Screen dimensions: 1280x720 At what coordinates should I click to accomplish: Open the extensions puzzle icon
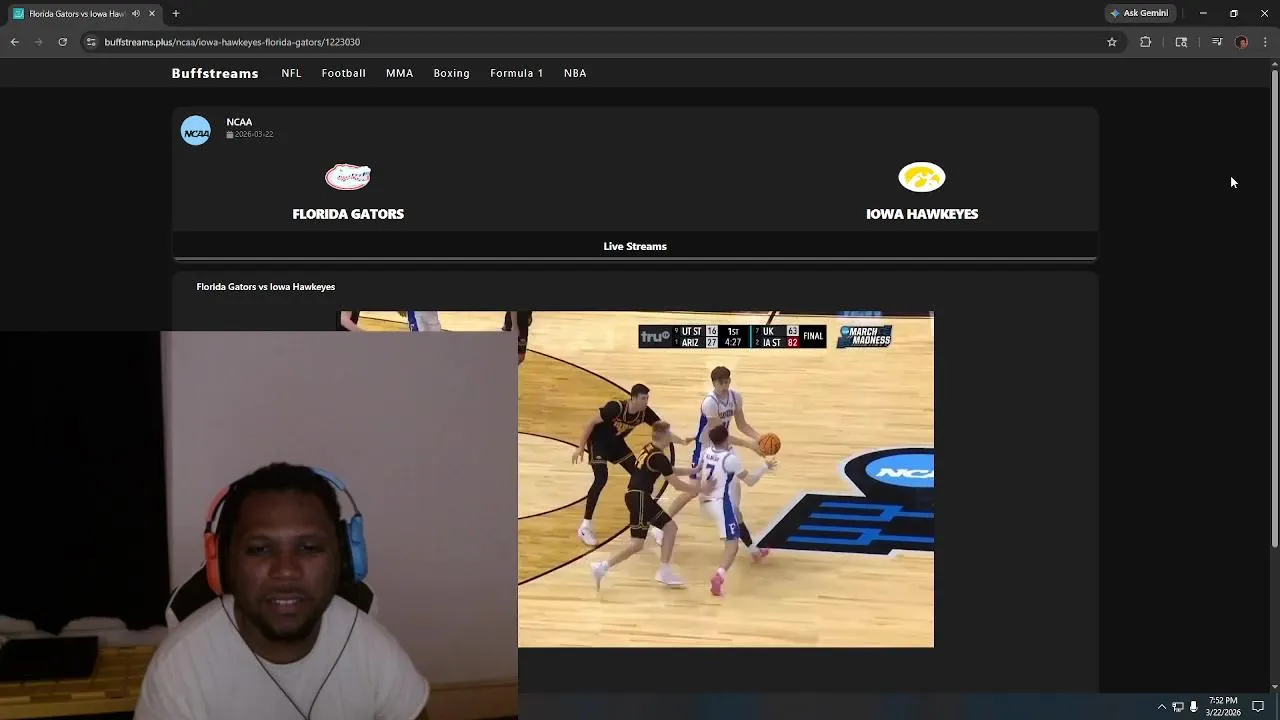pos(1146,42)
